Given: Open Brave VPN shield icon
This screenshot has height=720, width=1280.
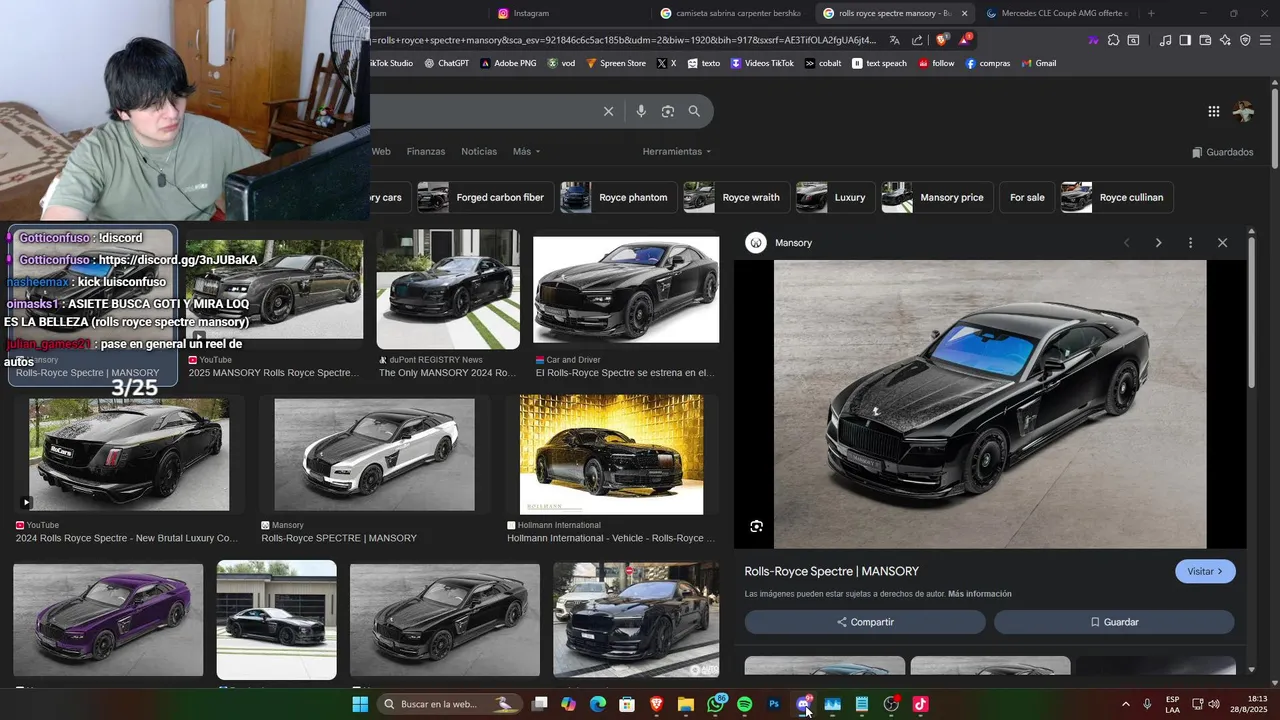Looking at the screenshot, I should (1245, 41).
